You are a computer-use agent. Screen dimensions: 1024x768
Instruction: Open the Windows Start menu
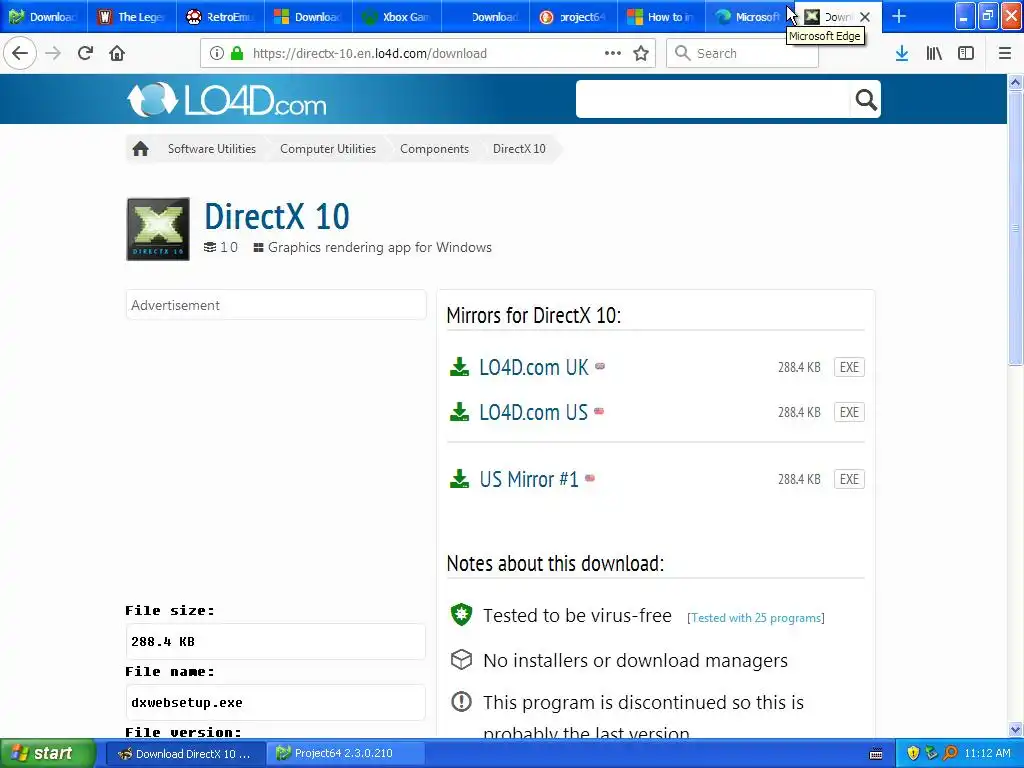click(x=48, y=754)
